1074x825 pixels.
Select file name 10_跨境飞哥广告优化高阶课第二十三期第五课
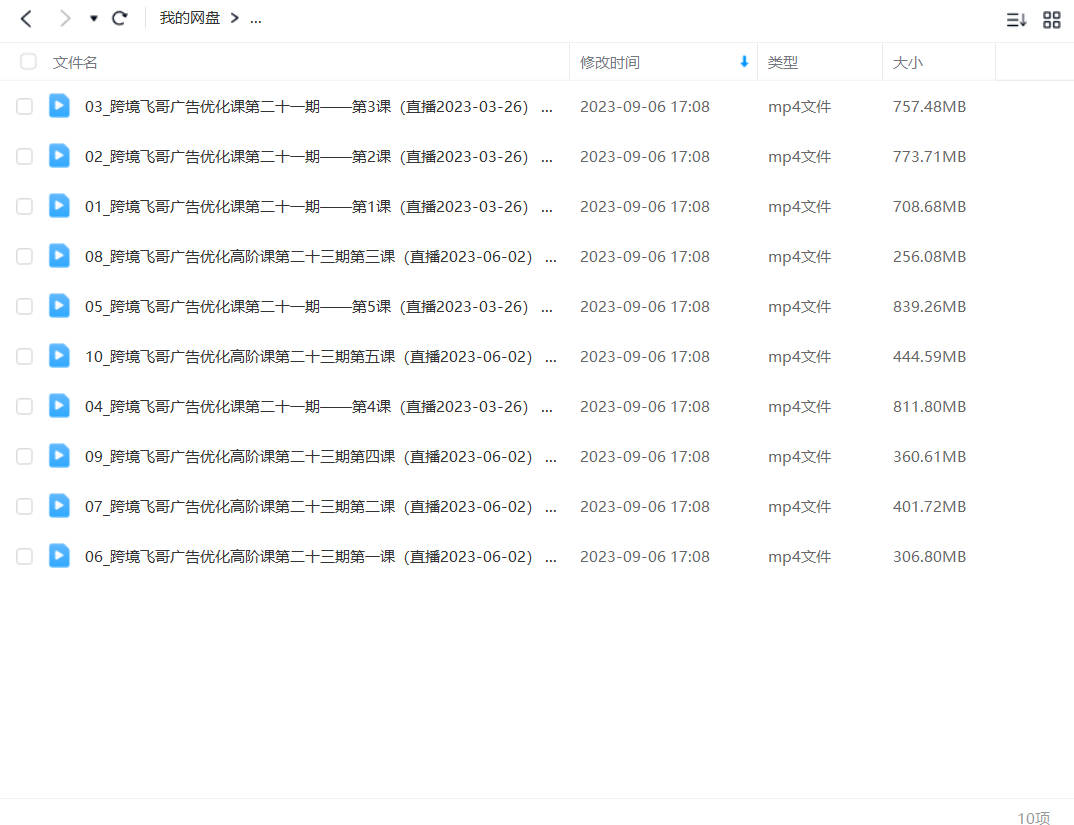click(x=240, y=357)
